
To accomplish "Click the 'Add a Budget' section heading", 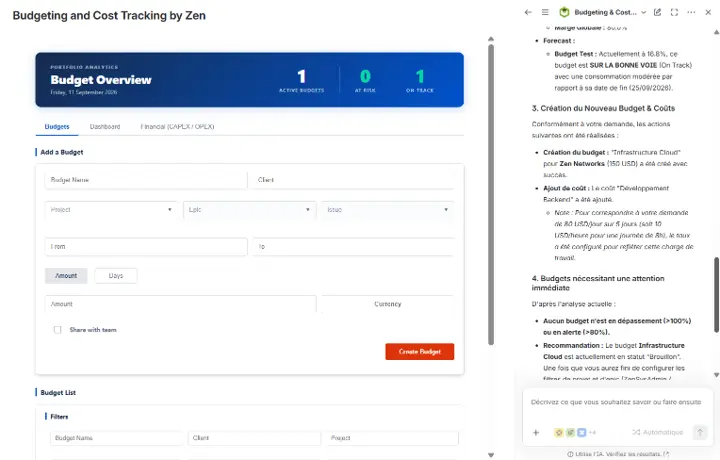I will (x=62, y=152).
